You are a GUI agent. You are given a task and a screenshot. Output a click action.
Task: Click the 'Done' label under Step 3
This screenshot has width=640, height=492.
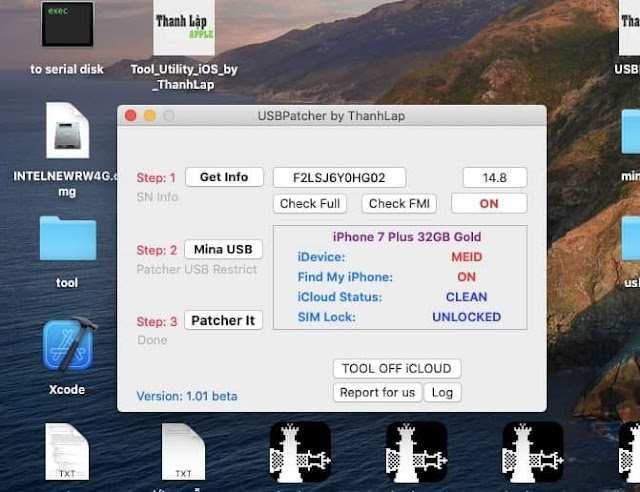[152, 340]
